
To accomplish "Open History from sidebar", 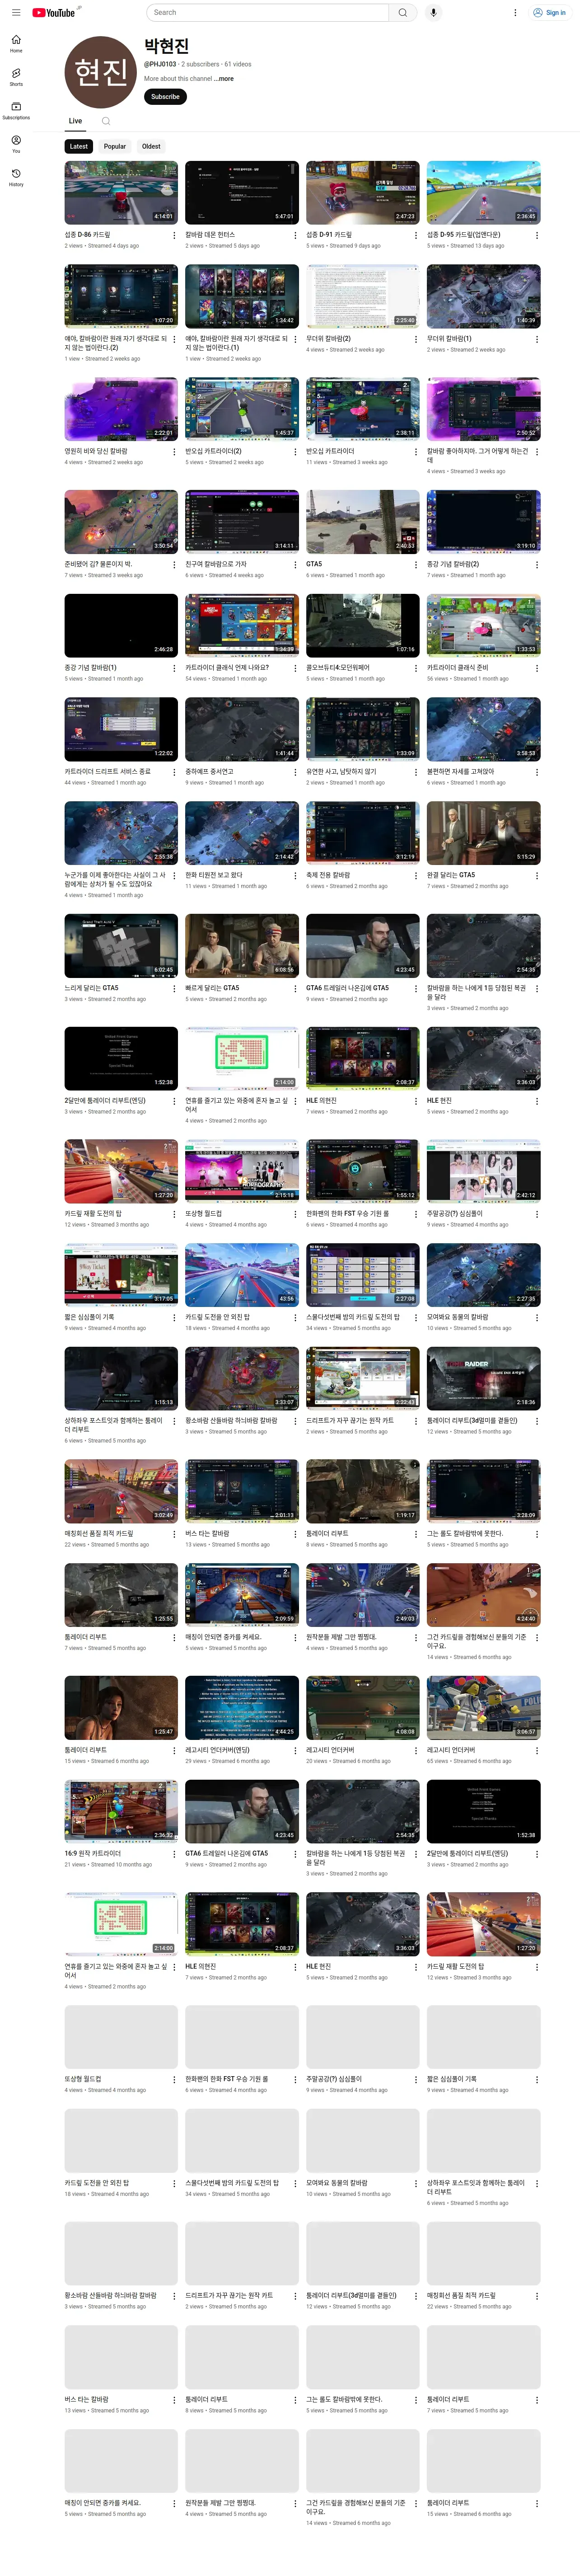I will click(16, 177).
